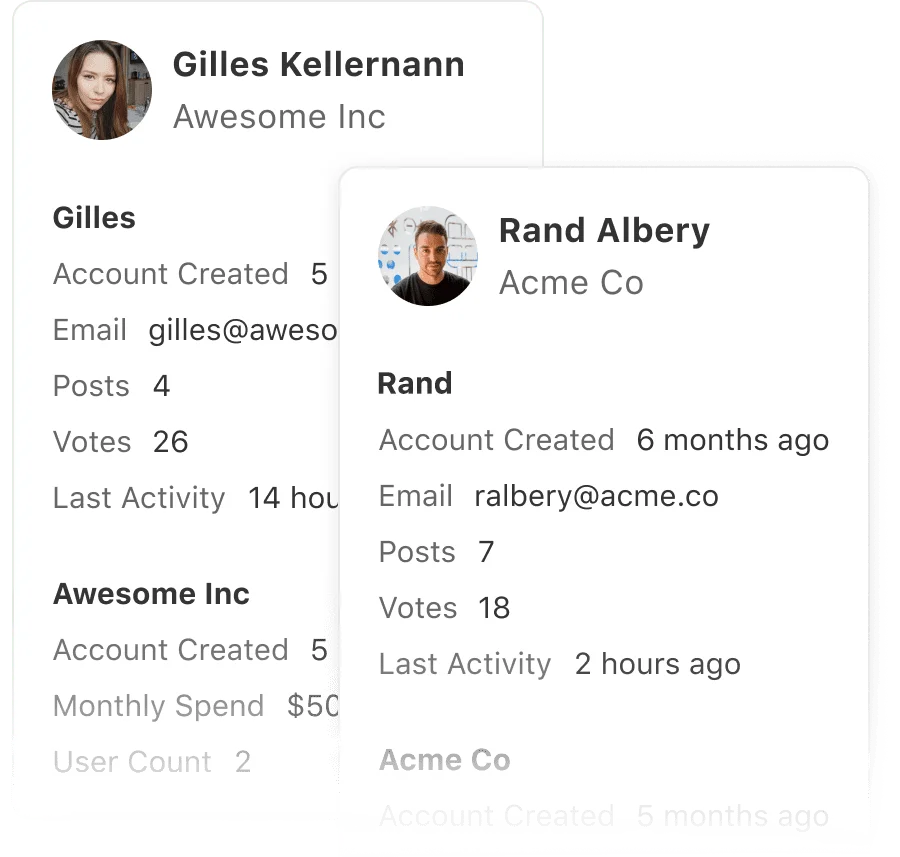Screen dimensions: 900x857
Task: Select the Rand section heading
Action: (414, 383)
